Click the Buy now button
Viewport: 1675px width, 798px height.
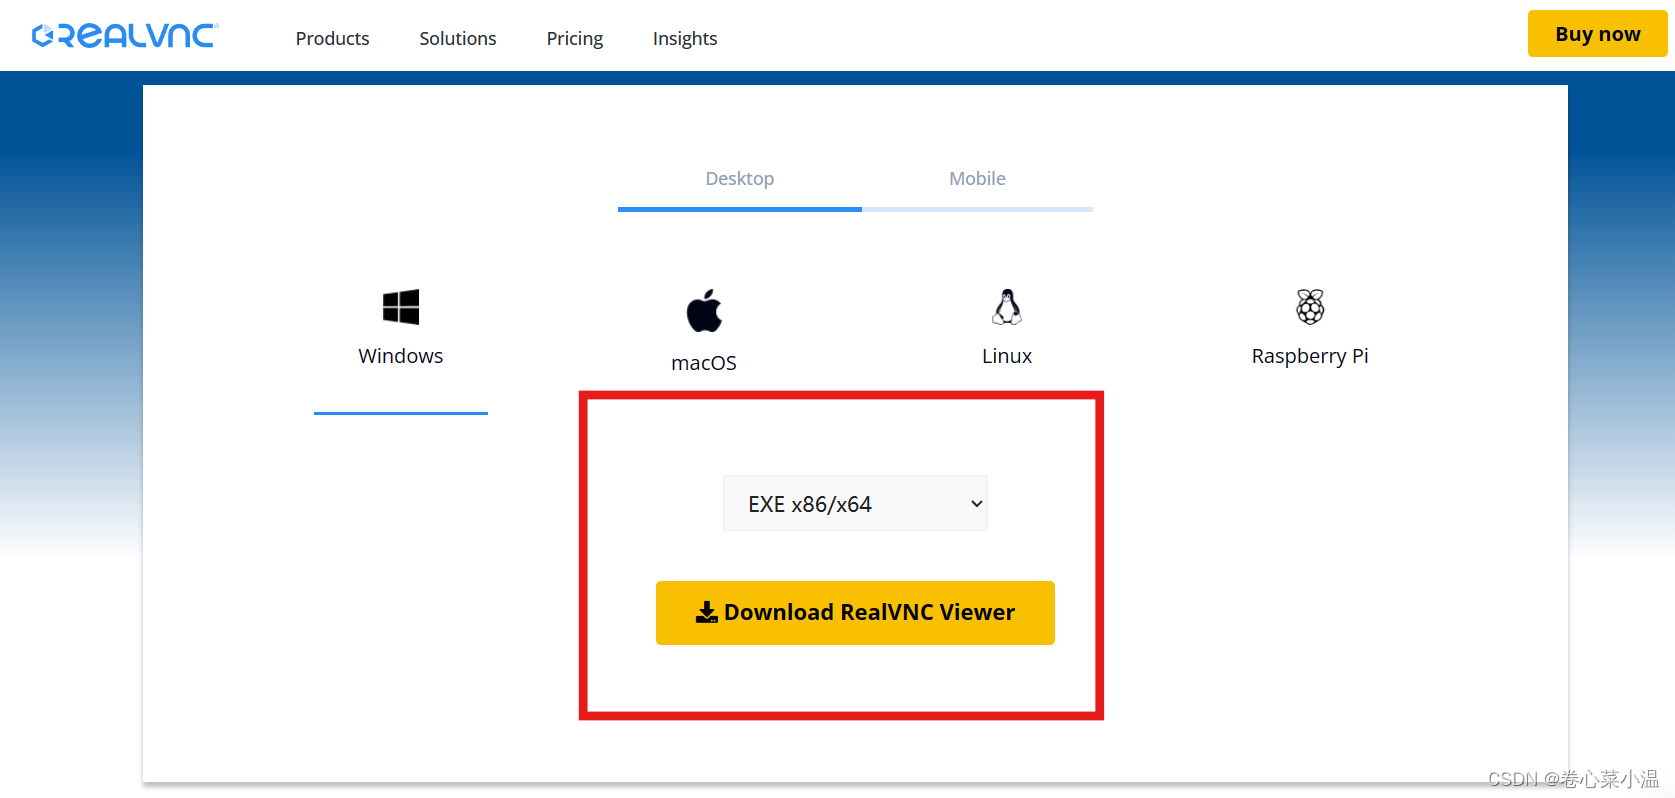tap(1598, 34)
